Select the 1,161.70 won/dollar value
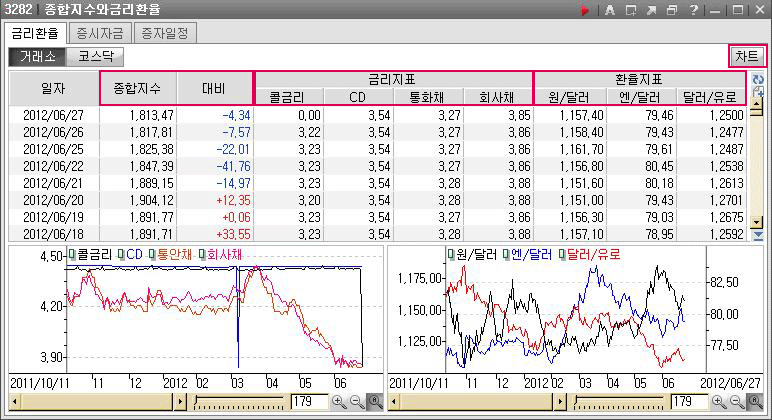The width and height of the screenshot is (772, 420). (581, 149)
